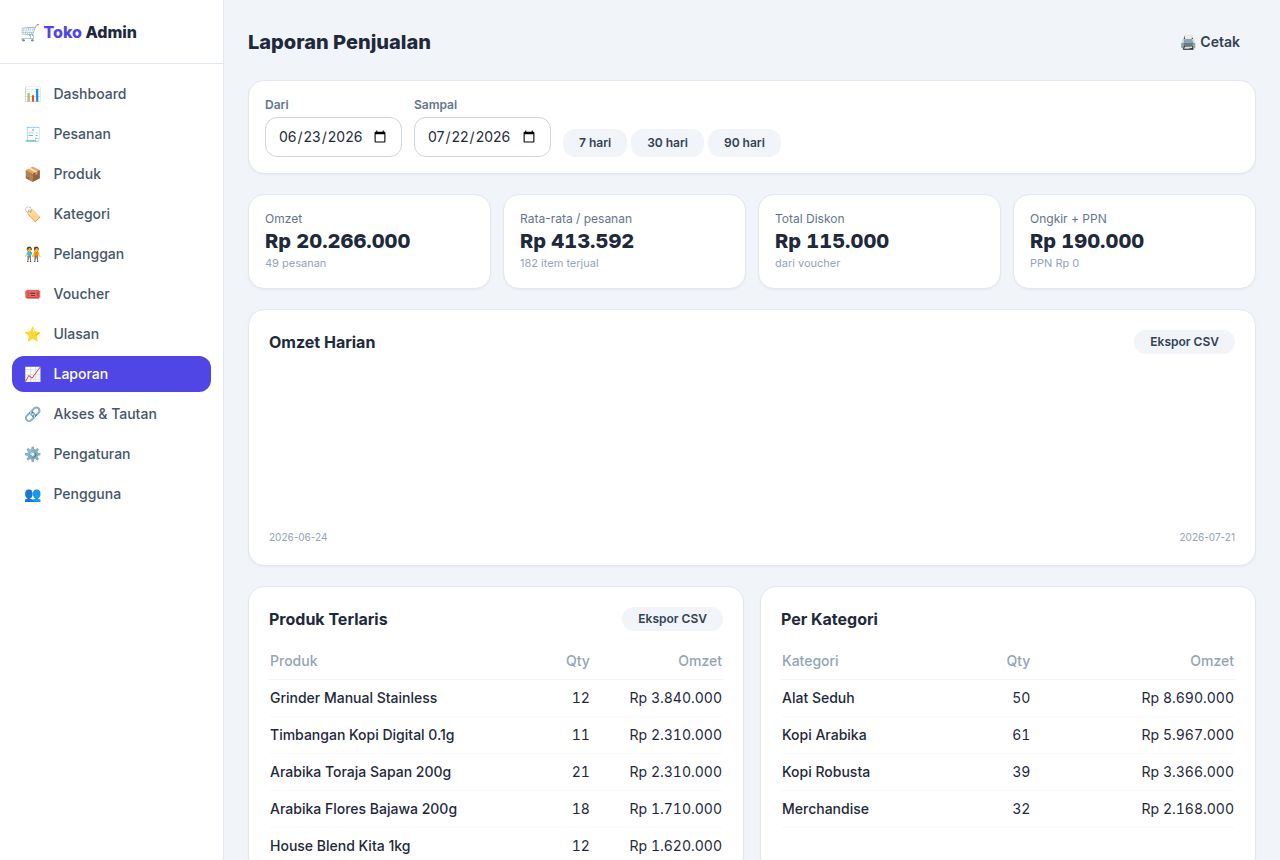Click the Voucher ticket icon
This screenshot has height=860, width=1280.
(33, 294)
